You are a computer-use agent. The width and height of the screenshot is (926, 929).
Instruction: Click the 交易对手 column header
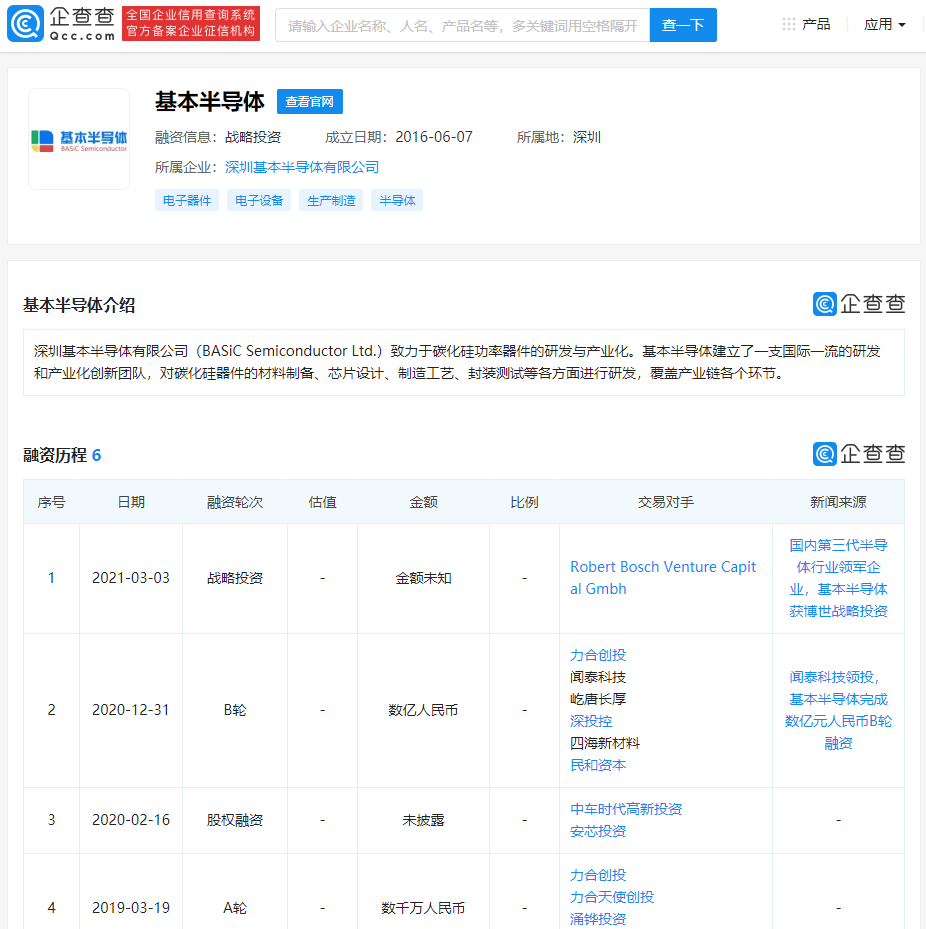(666, 502)
